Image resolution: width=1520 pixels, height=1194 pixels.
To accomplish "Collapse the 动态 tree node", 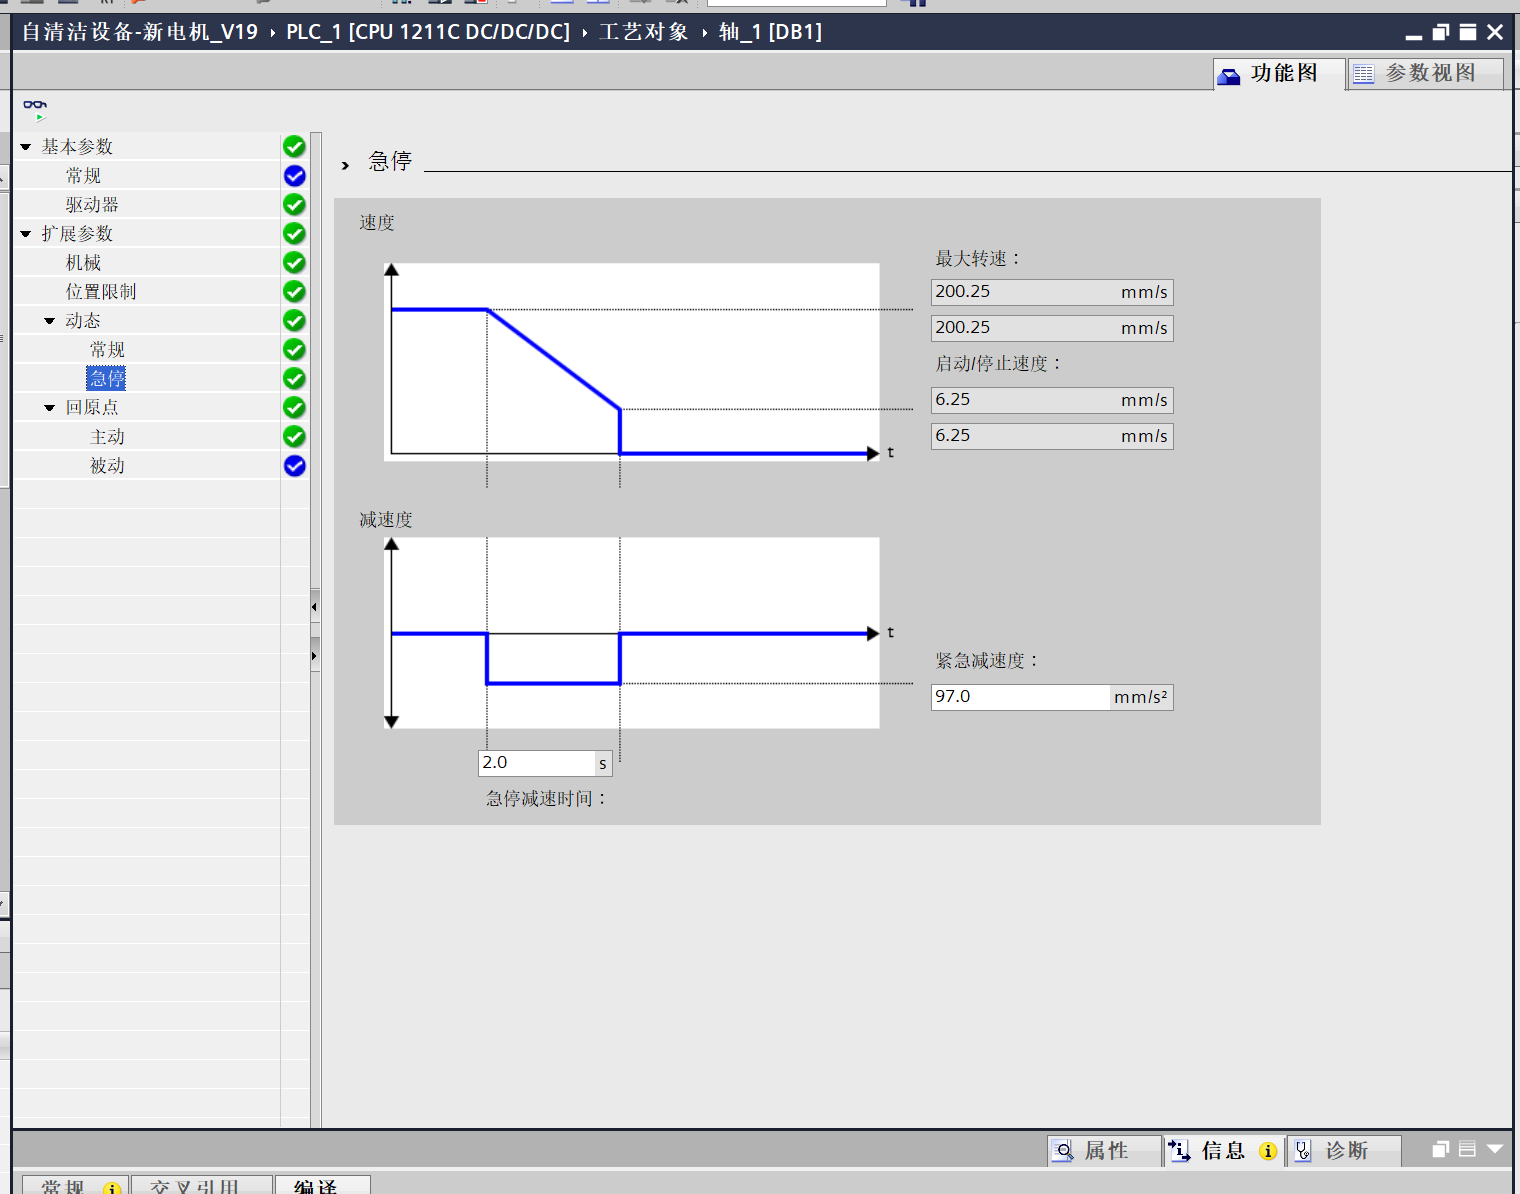I will 50,321.
